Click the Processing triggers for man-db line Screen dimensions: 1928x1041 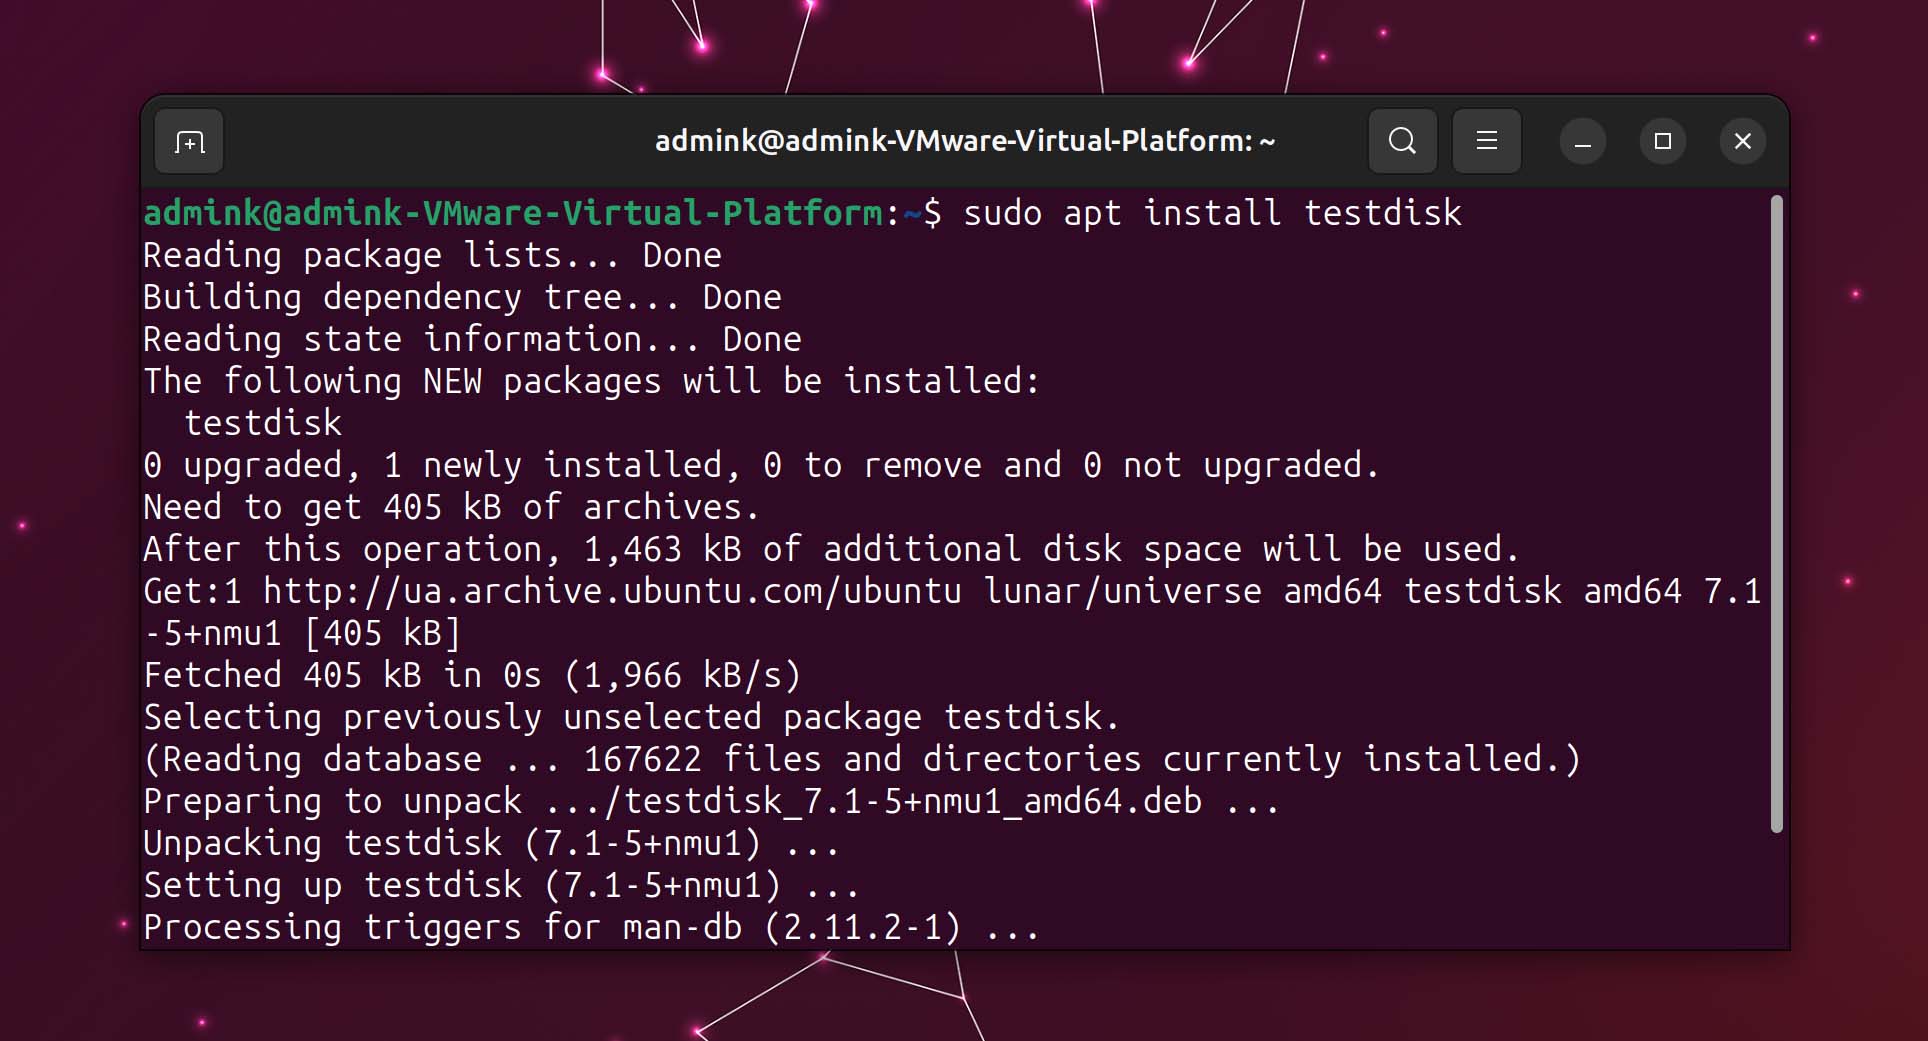coord(590,927)
